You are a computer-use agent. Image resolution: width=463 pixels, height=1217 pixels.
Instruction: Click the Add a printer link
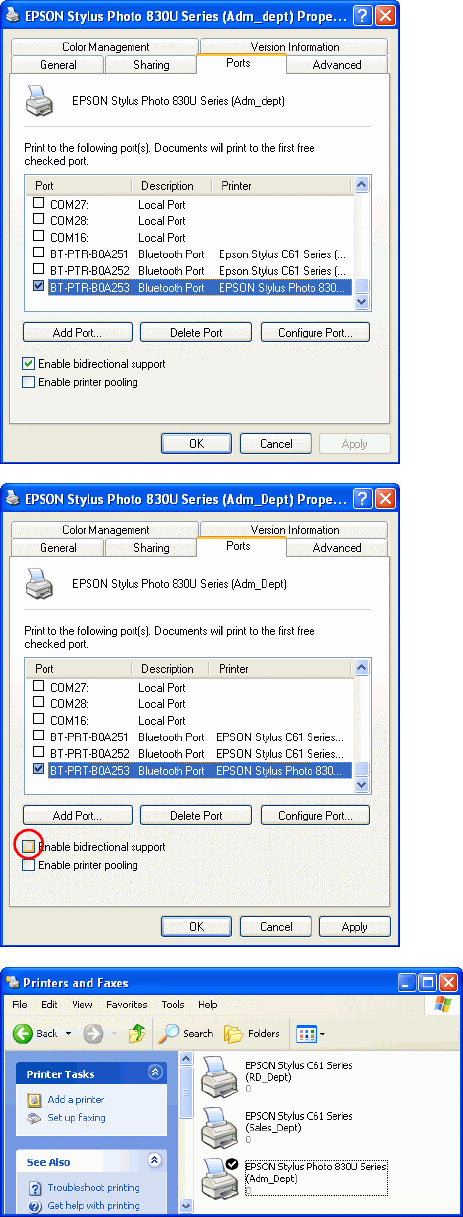click(75, 1100)
